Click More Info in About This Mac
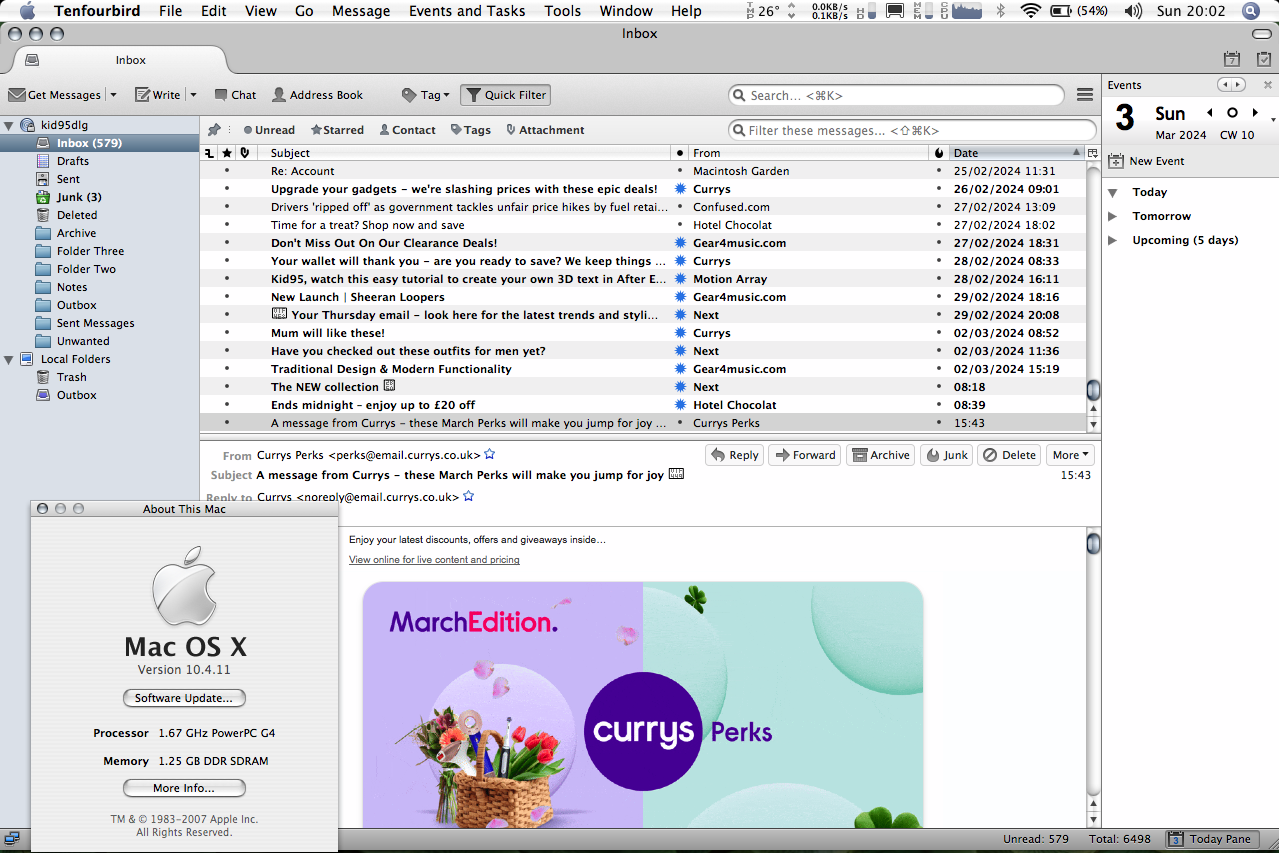 pos(184,788)
